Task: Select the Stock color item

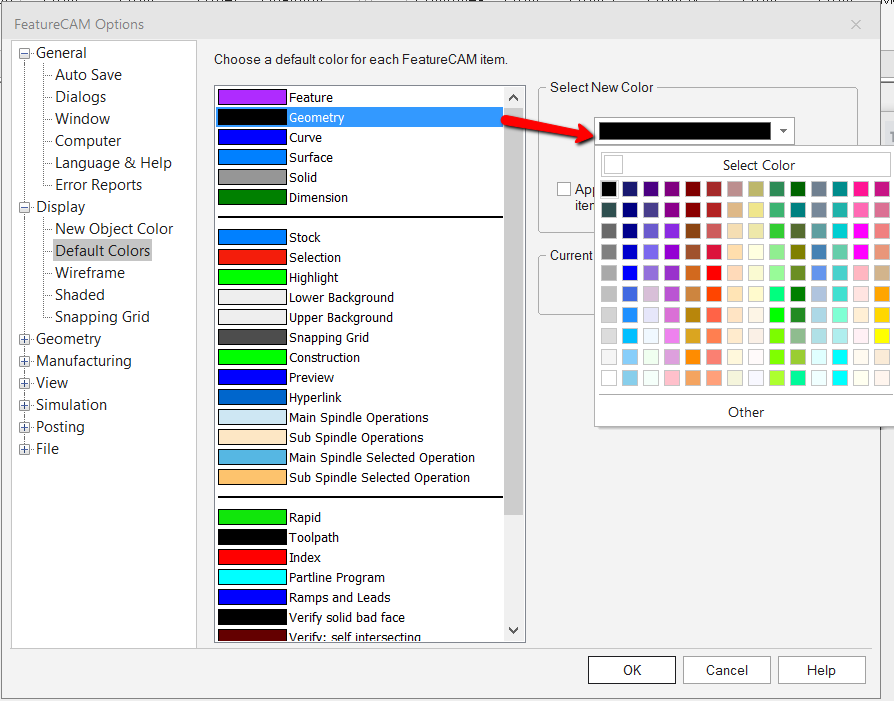Action: (360, 237)
